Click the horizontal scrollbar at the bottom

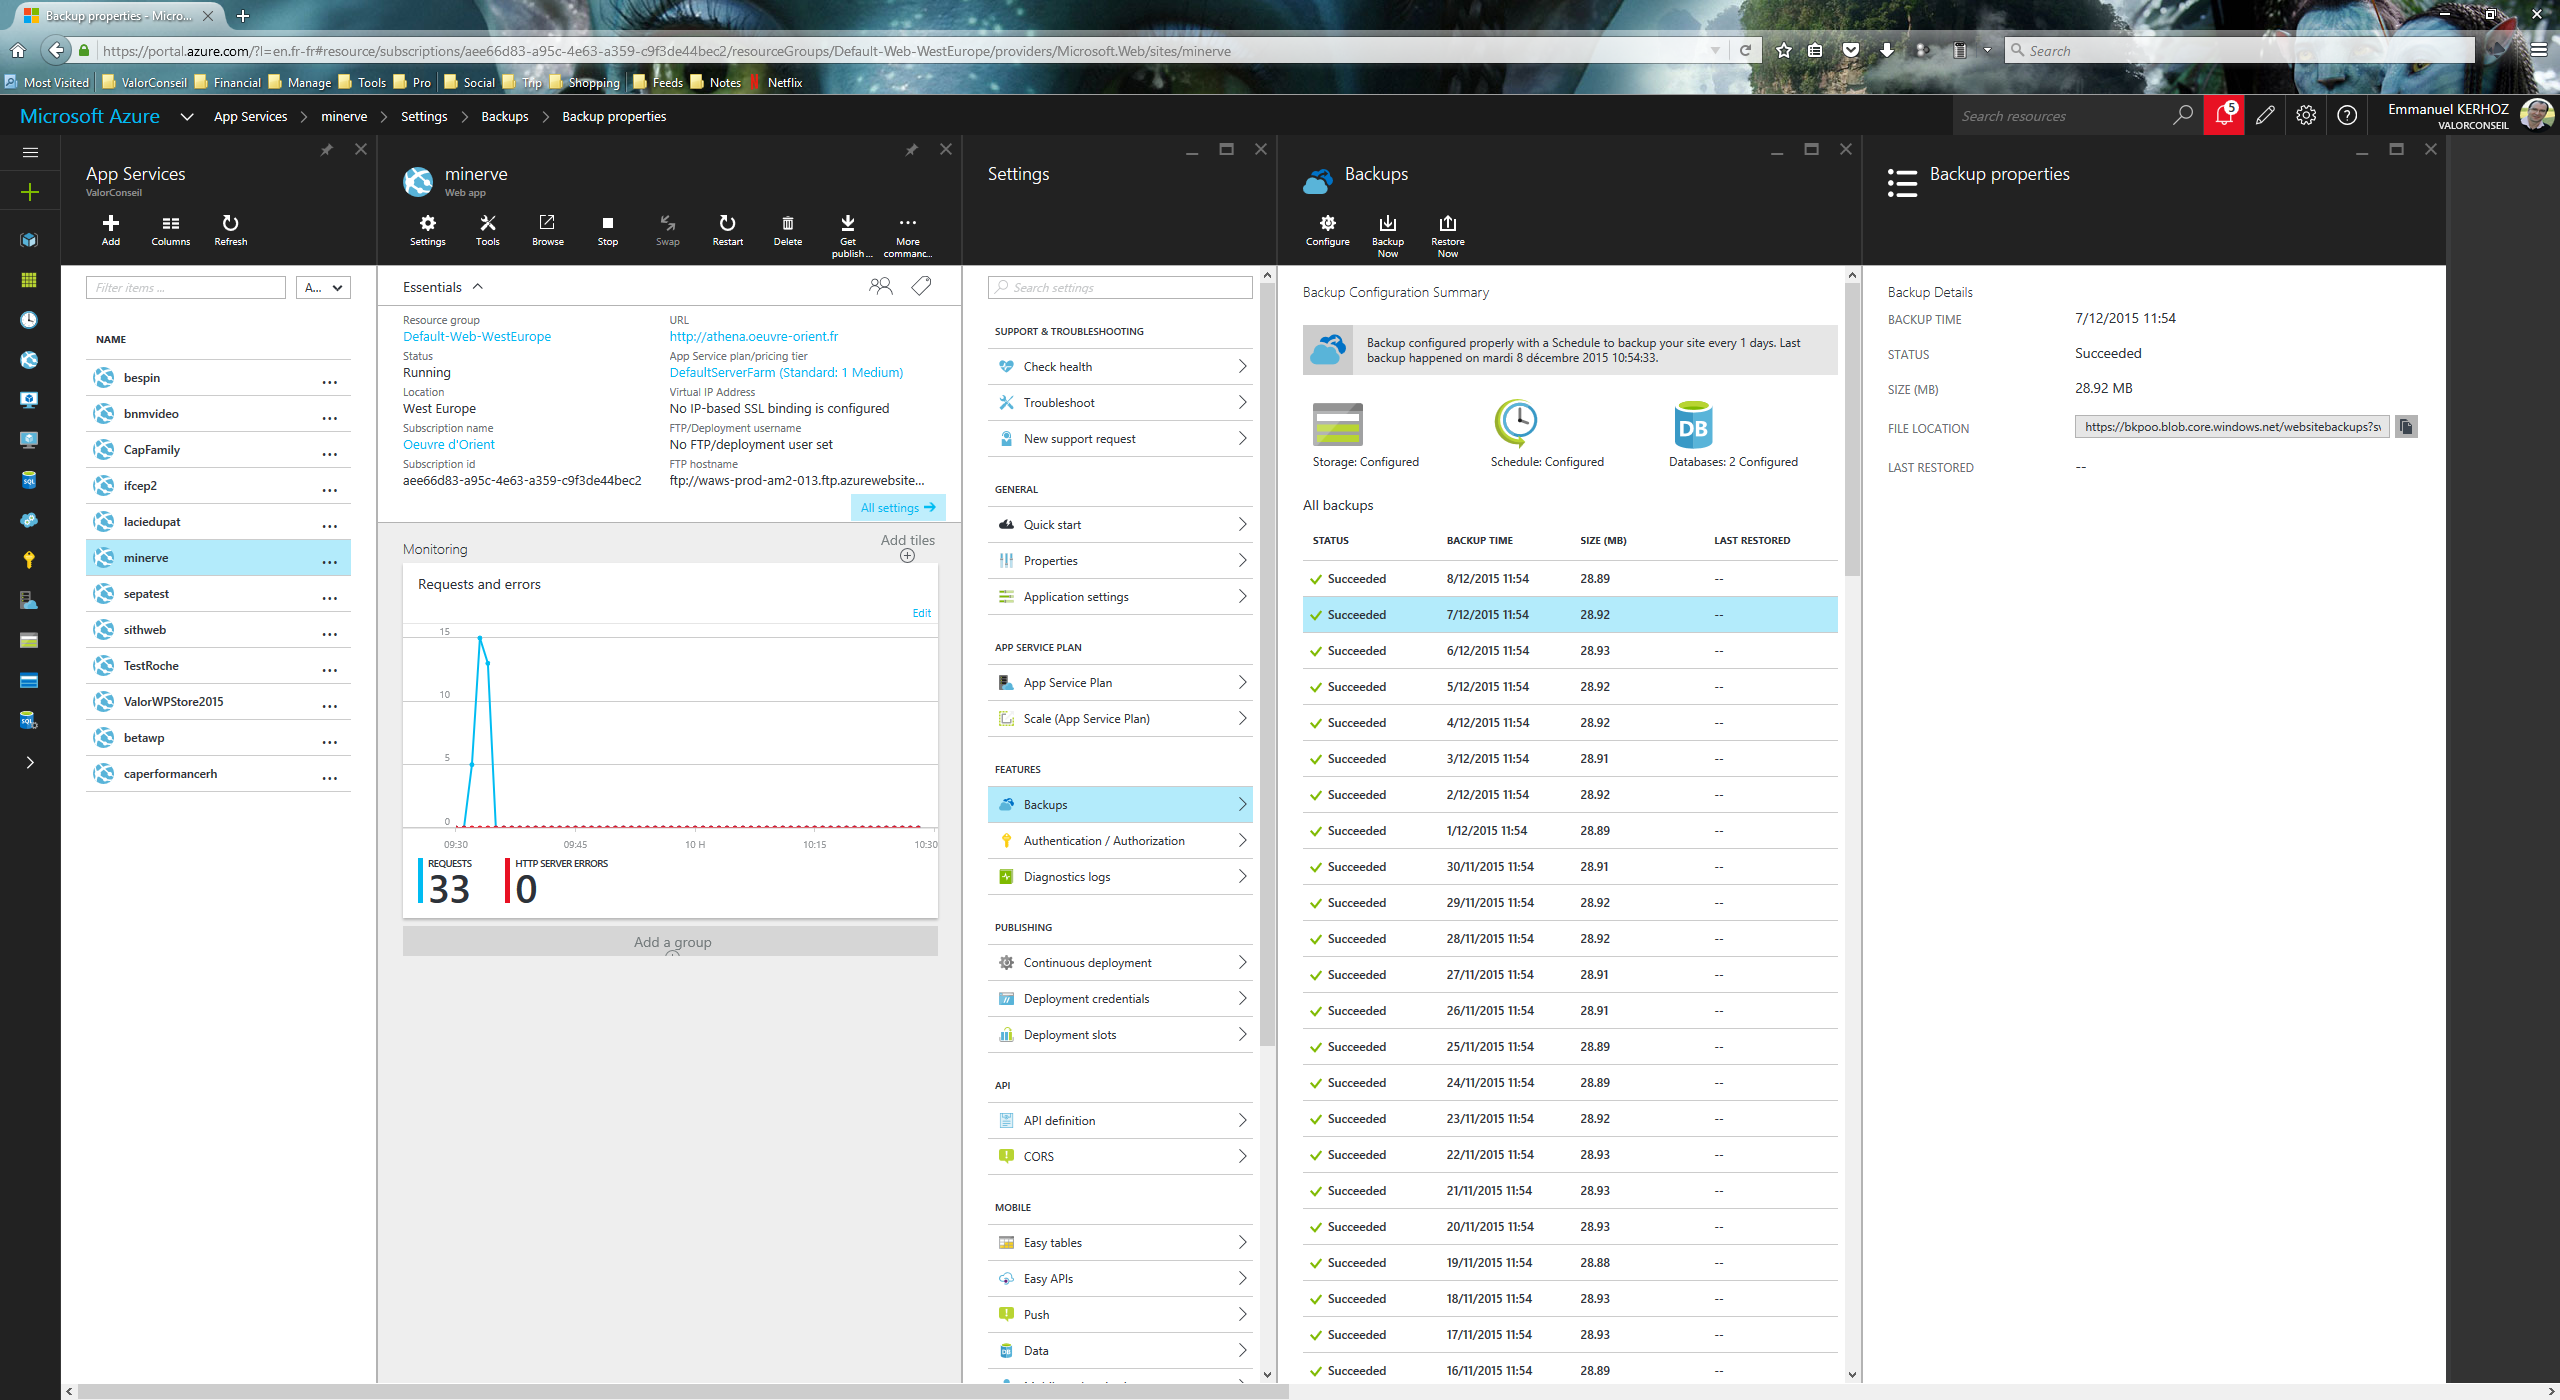(x=683, y=1392)
